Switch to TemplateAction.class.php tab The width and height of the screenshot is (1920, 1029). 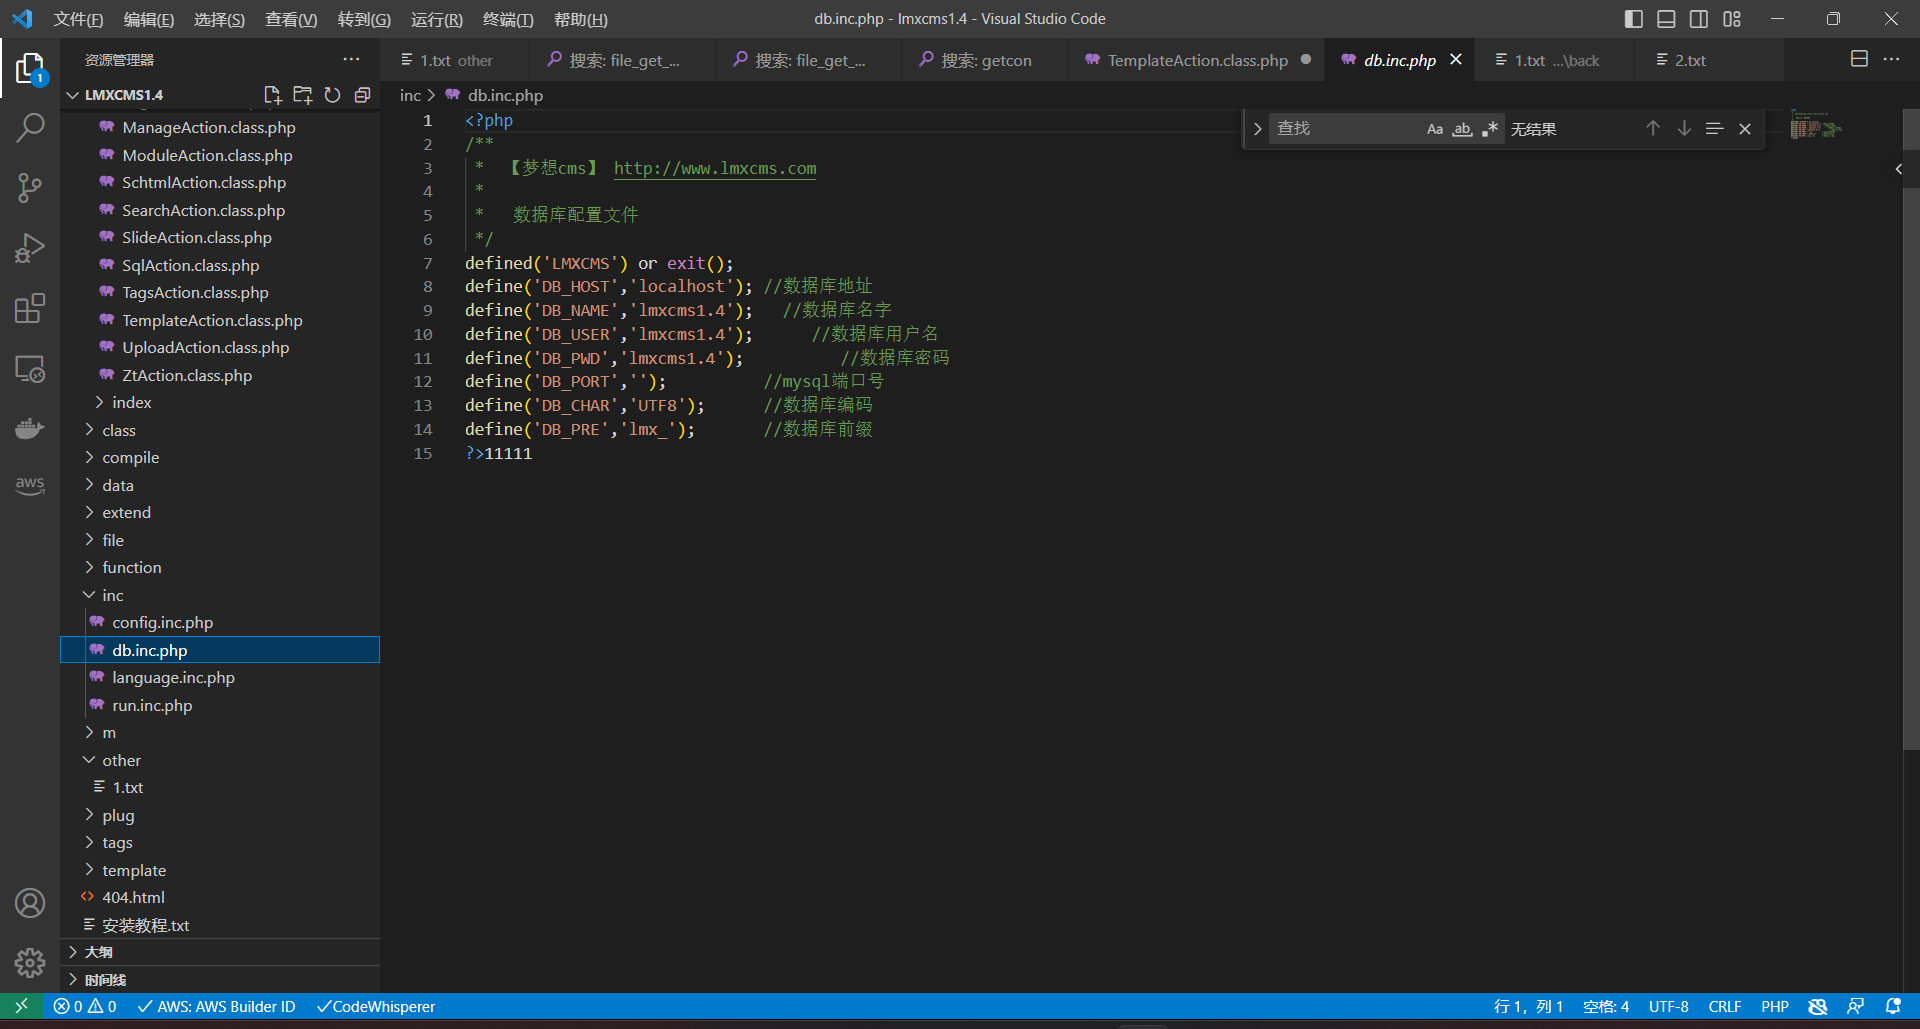[1197, 60]
